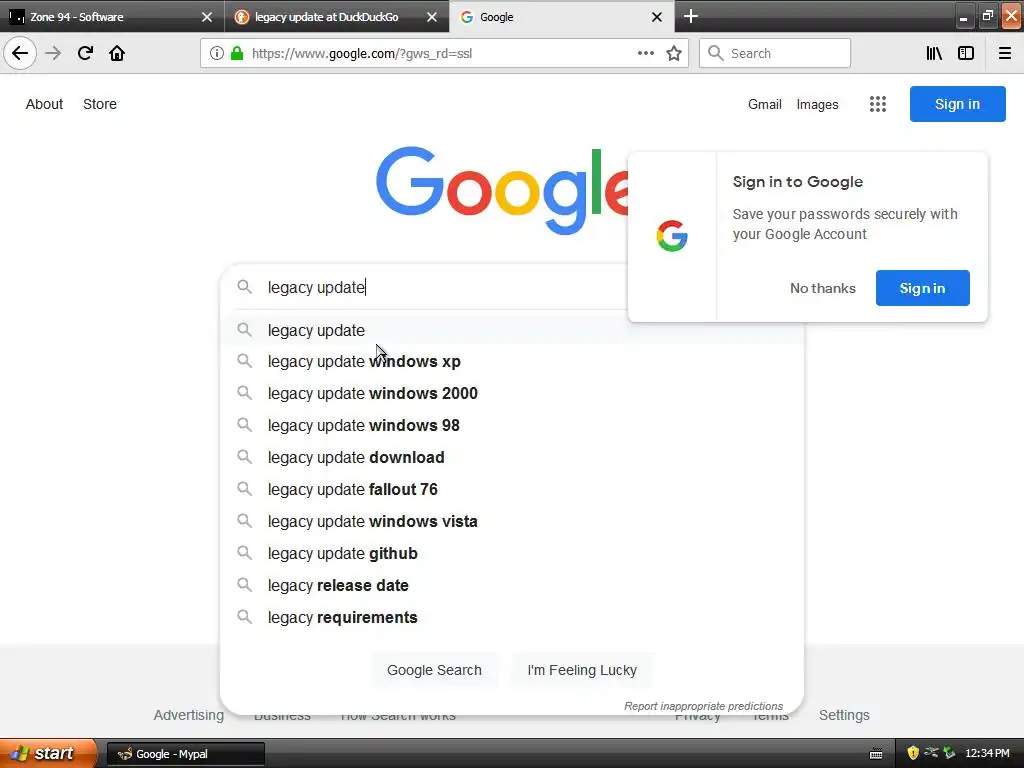Show site information icon in address bar

pos(217,53)
